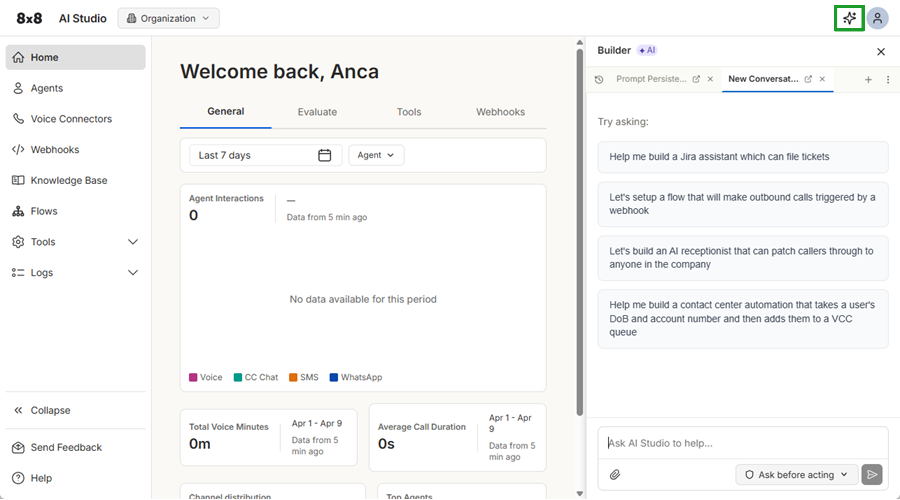Send the message with arrow button
This screenshot has width=900, height=500.
pos(872,475)
